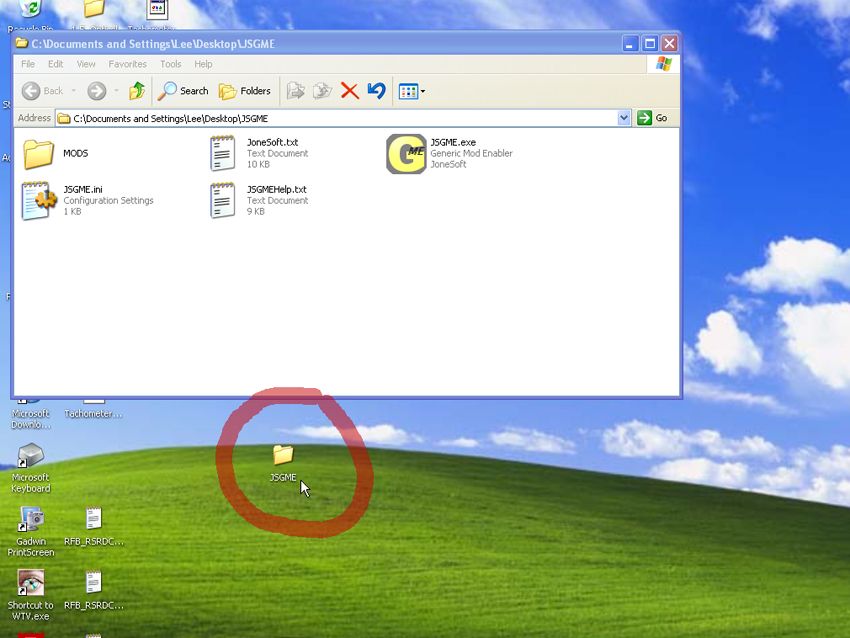Click the MODS folder name text
The image size is (850, 638).
pos(75,153)
